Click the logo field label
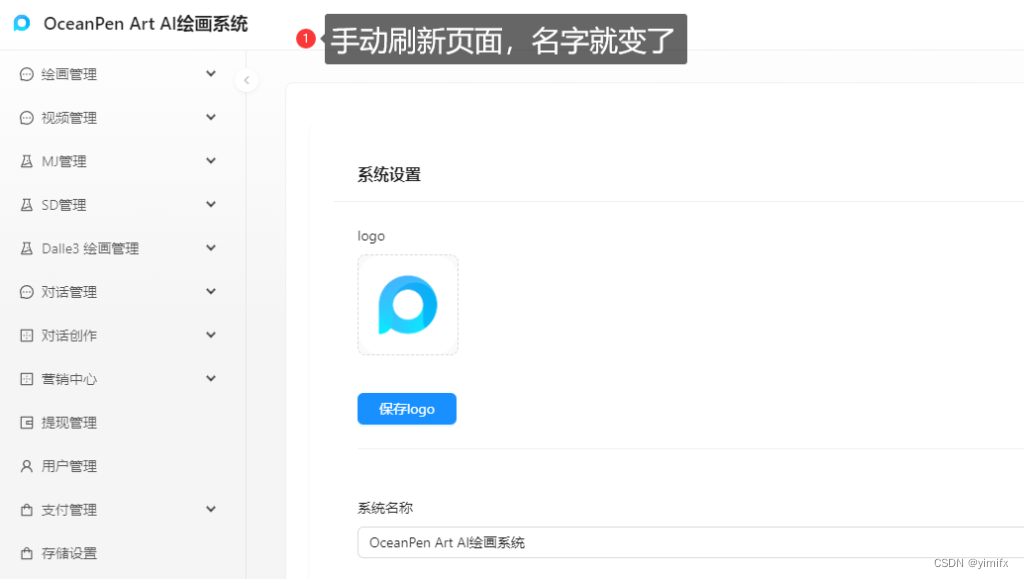This screenshot has height=579, width=1024. (x=371, y=236)
